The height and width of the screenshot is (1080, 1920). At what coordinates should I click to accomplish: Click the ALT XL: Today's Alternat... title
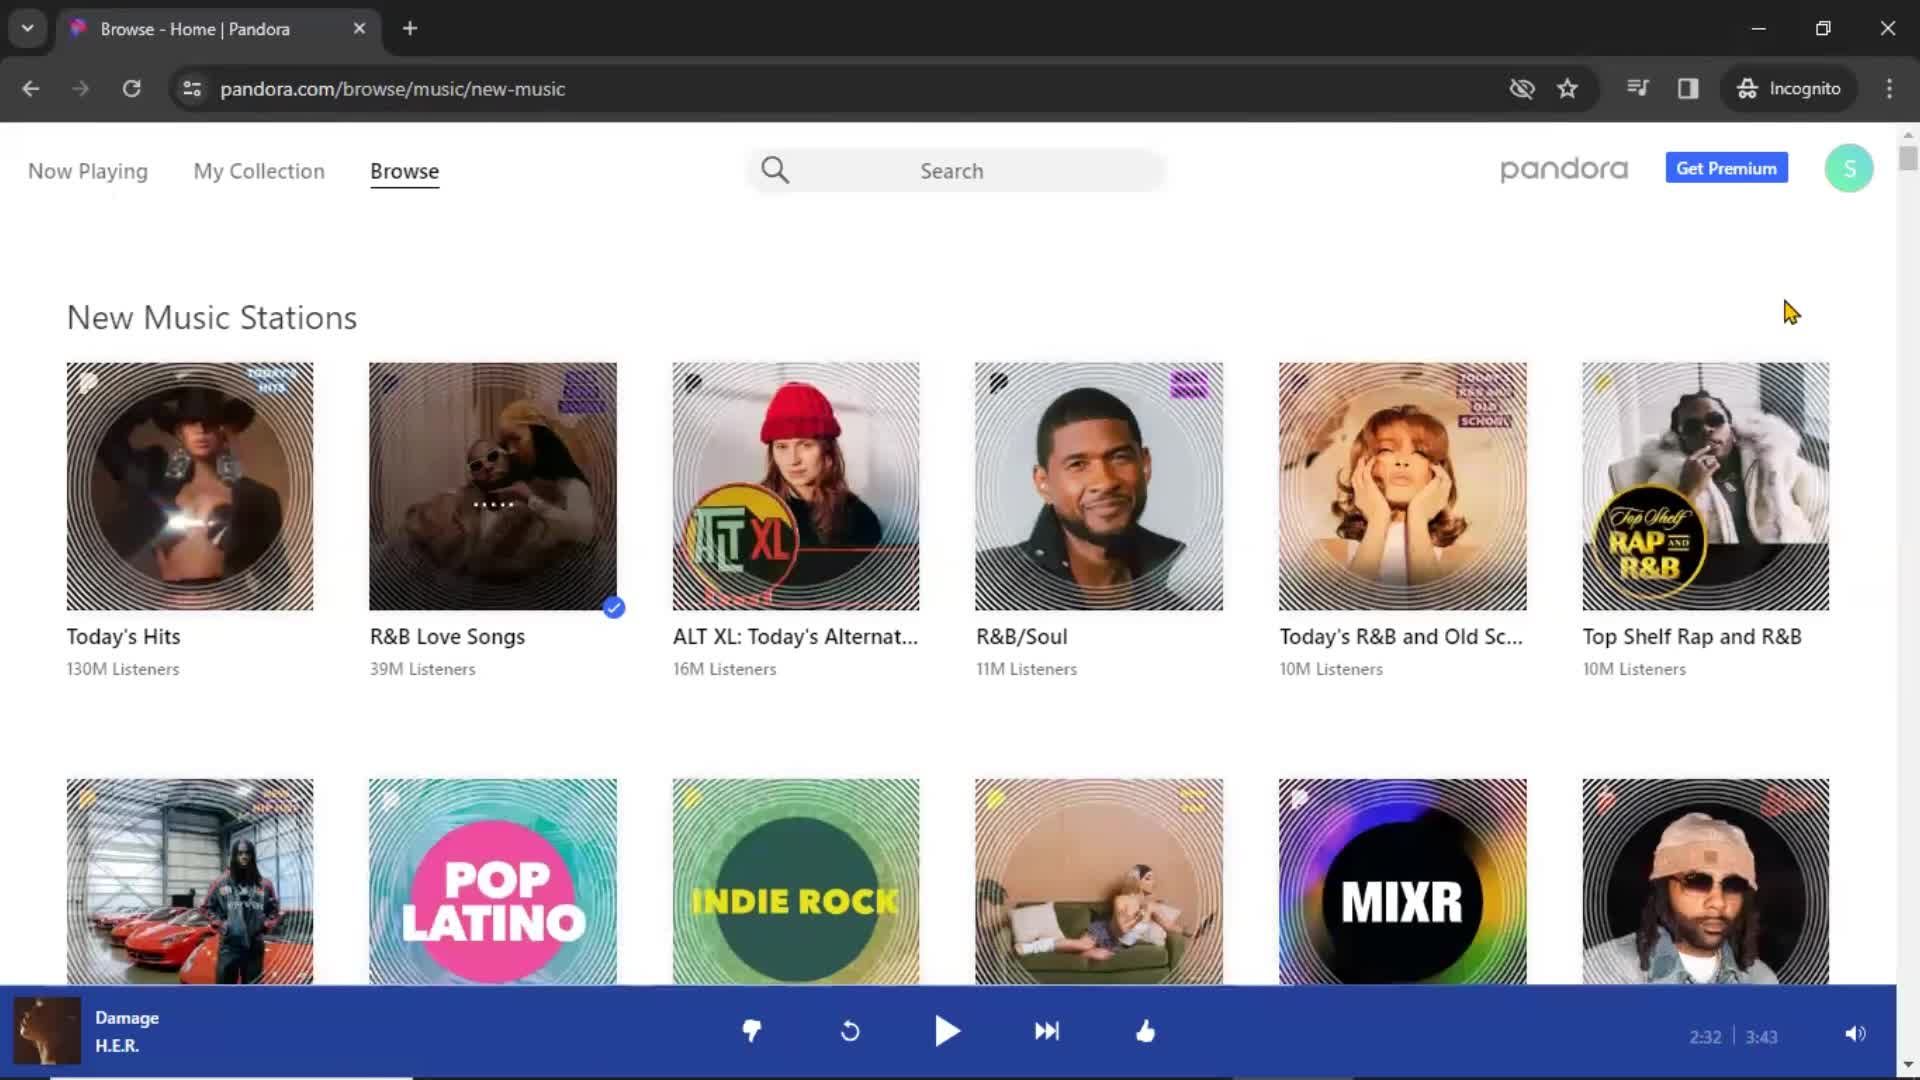(795, 637)
